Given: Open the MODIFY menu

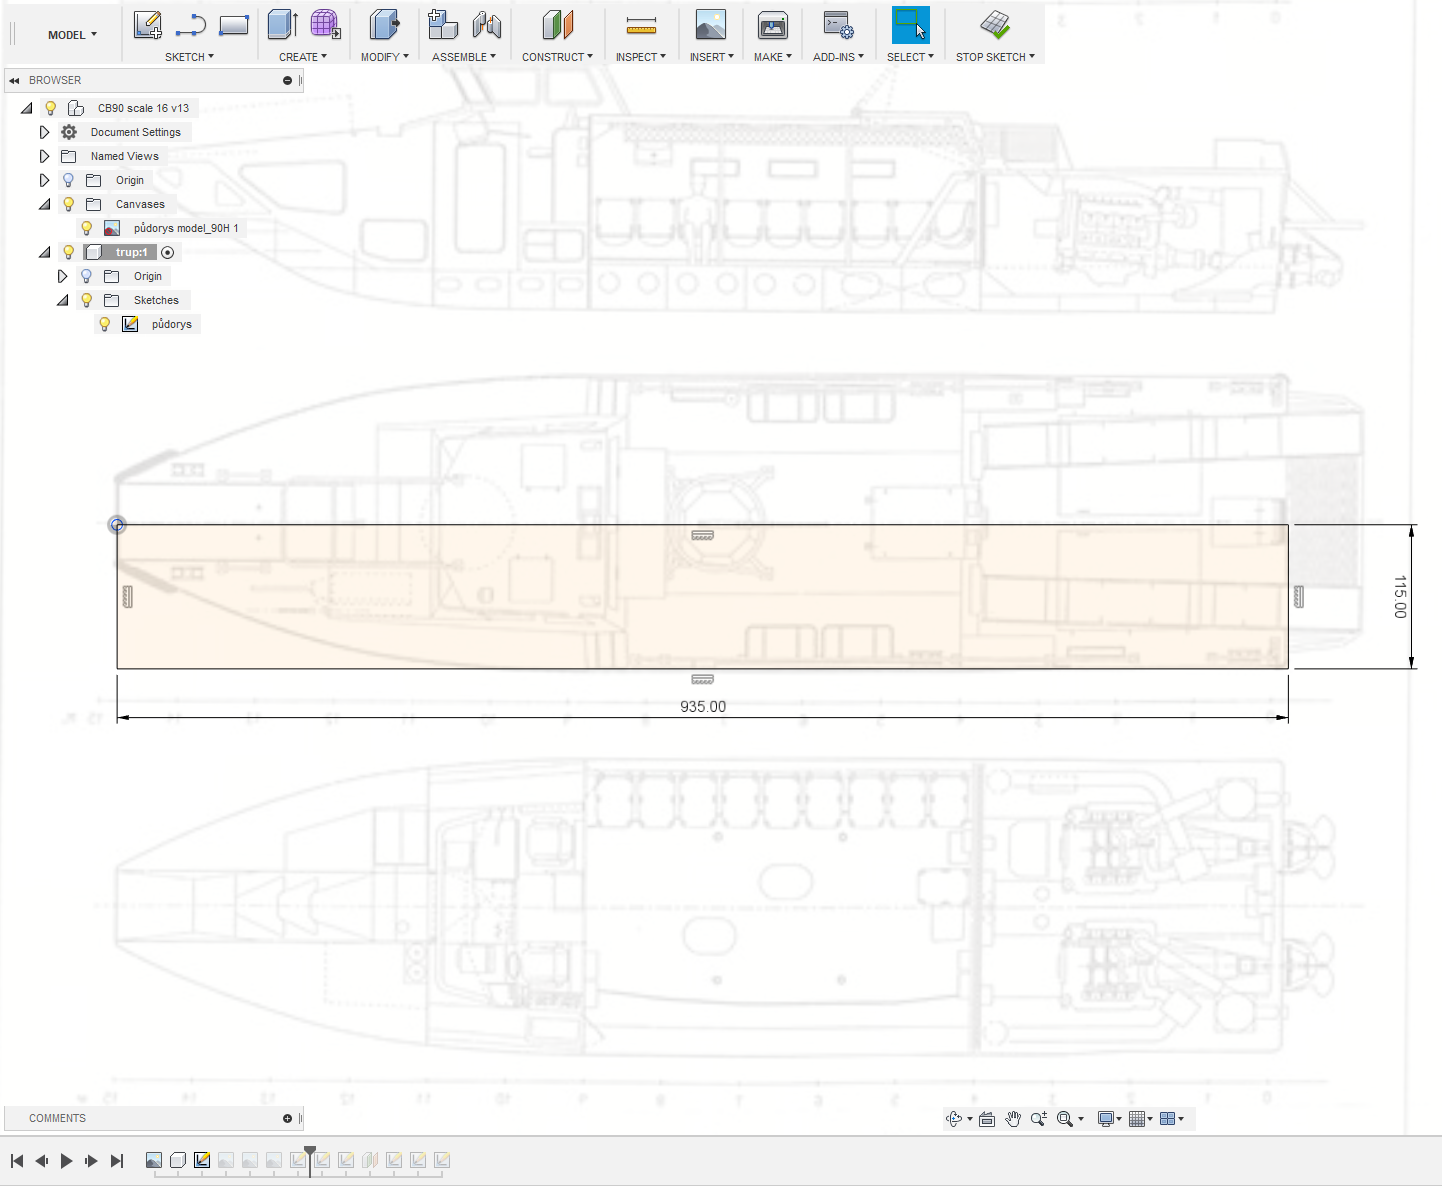Looking at the screenshot, I should click(x=385, y=57).
